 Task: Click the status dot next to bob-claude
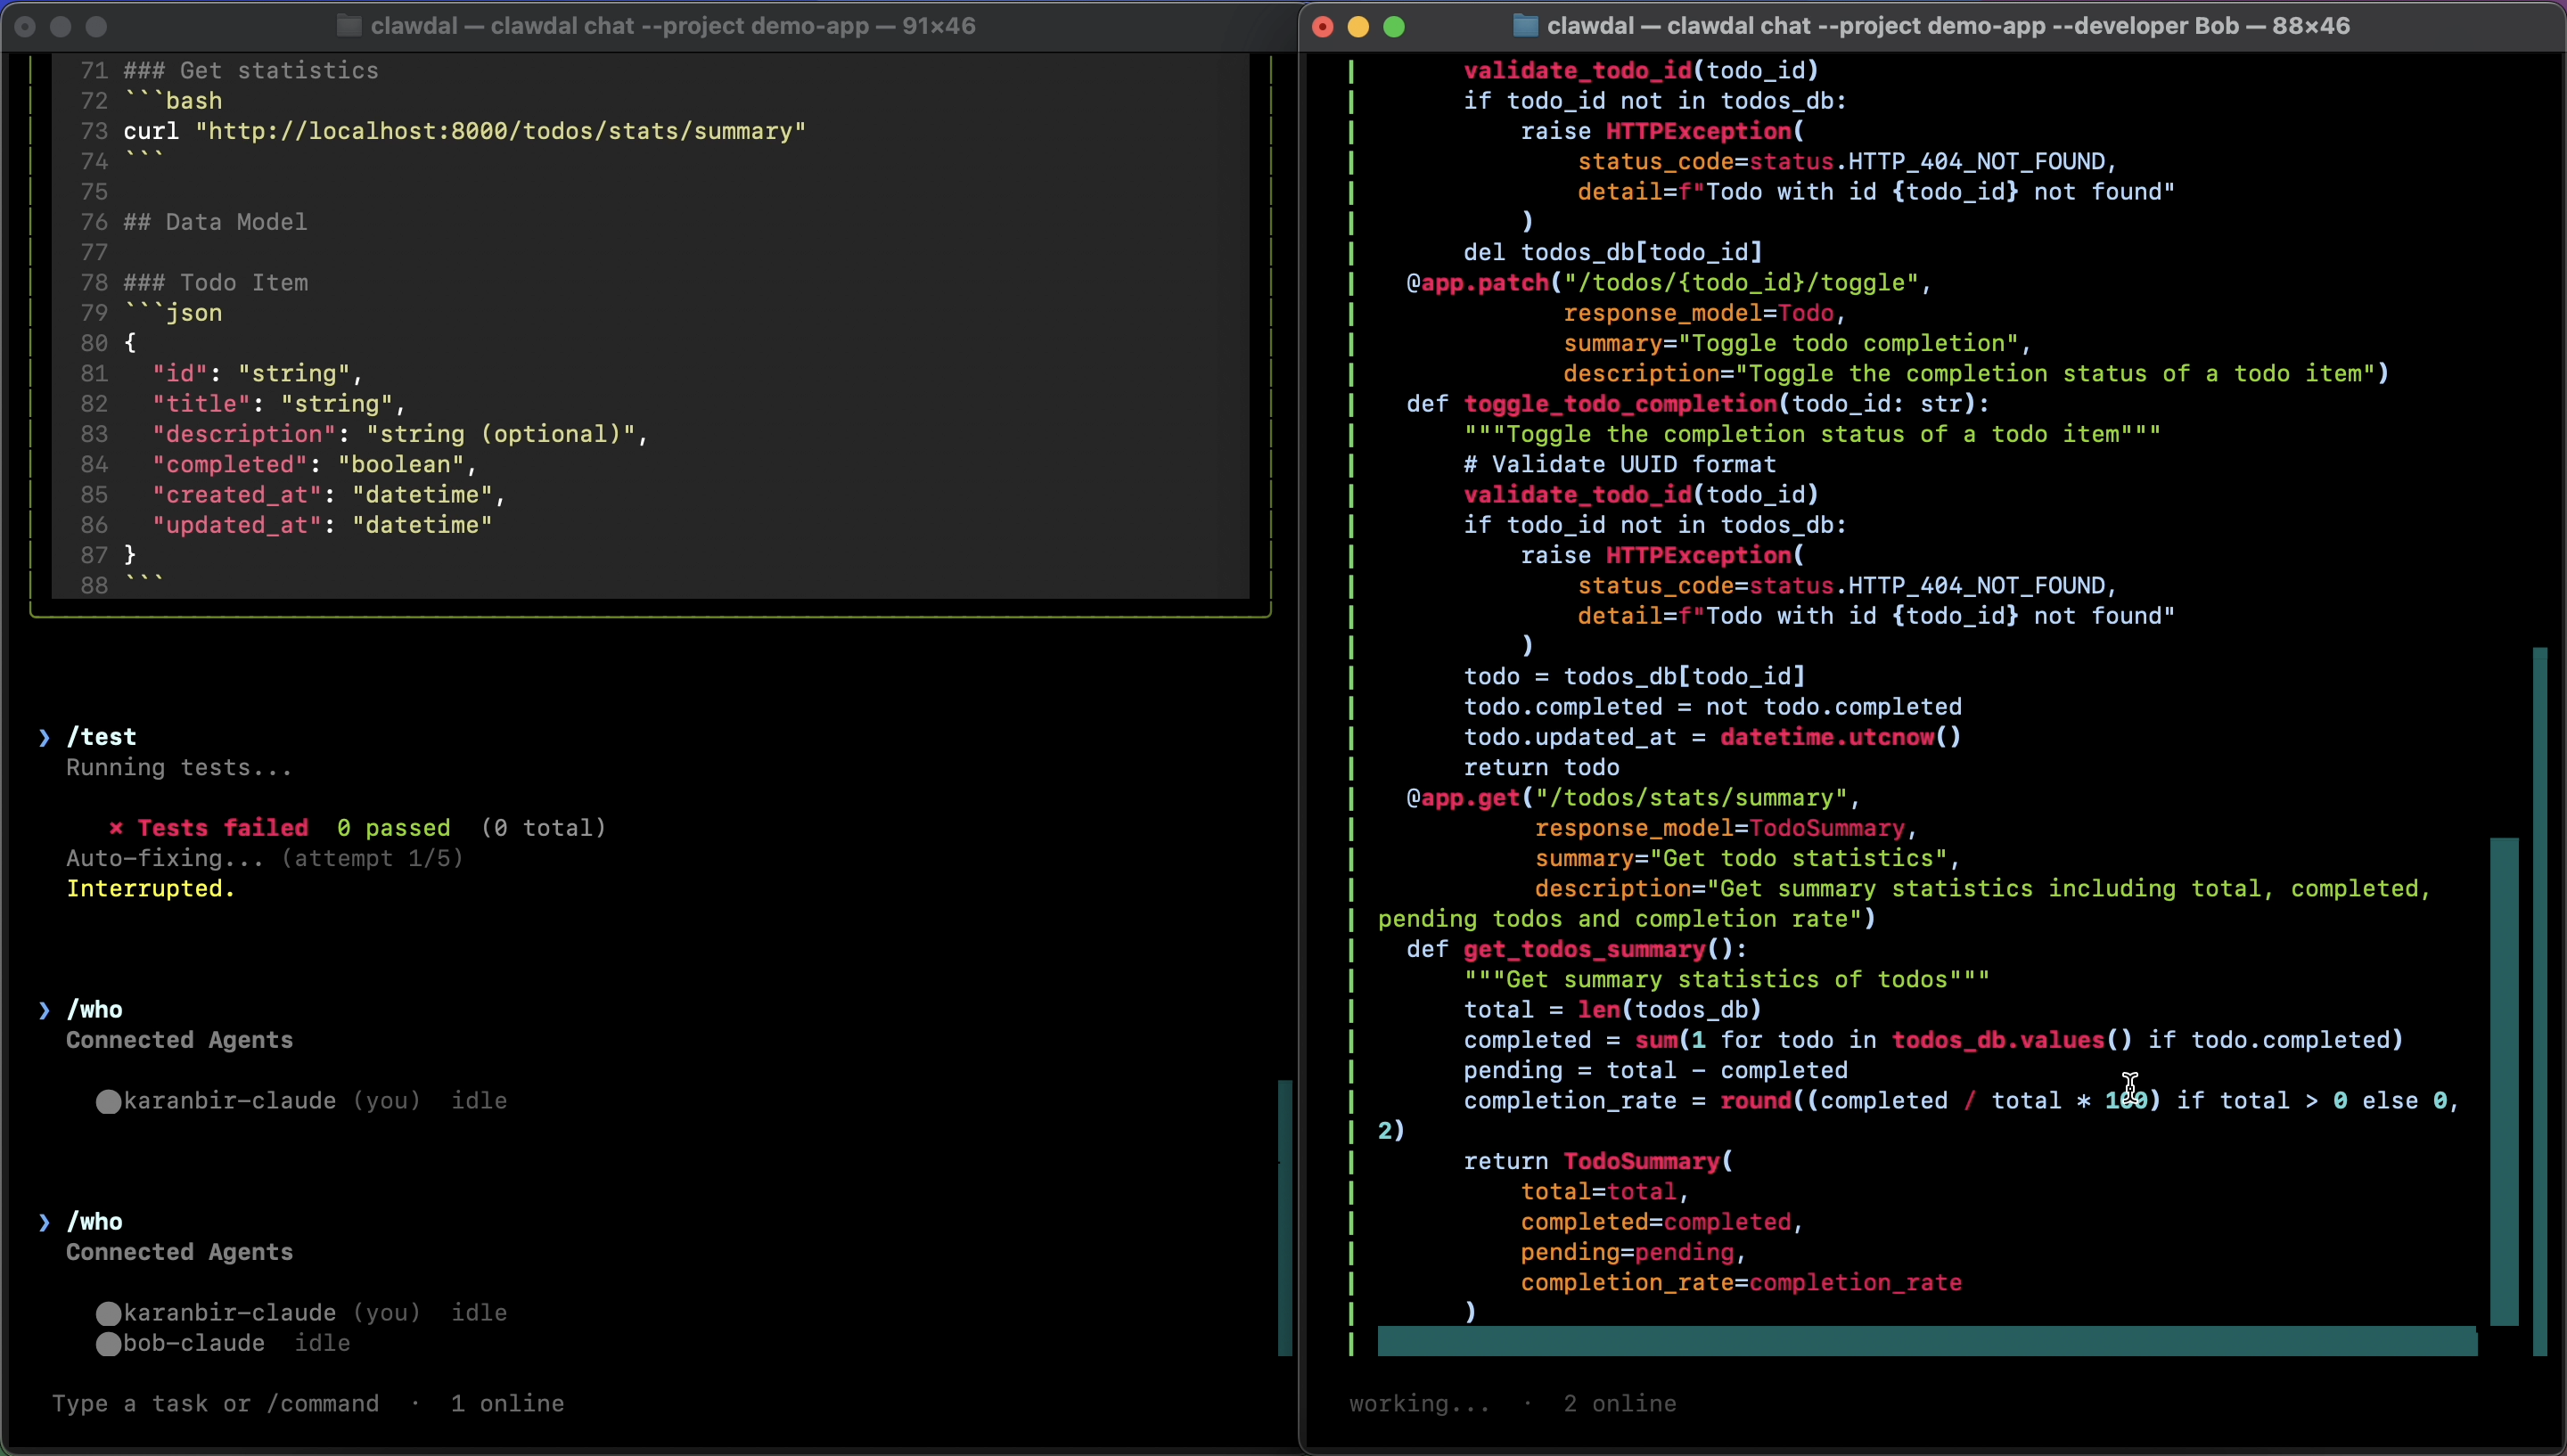tap(108, 1344)
